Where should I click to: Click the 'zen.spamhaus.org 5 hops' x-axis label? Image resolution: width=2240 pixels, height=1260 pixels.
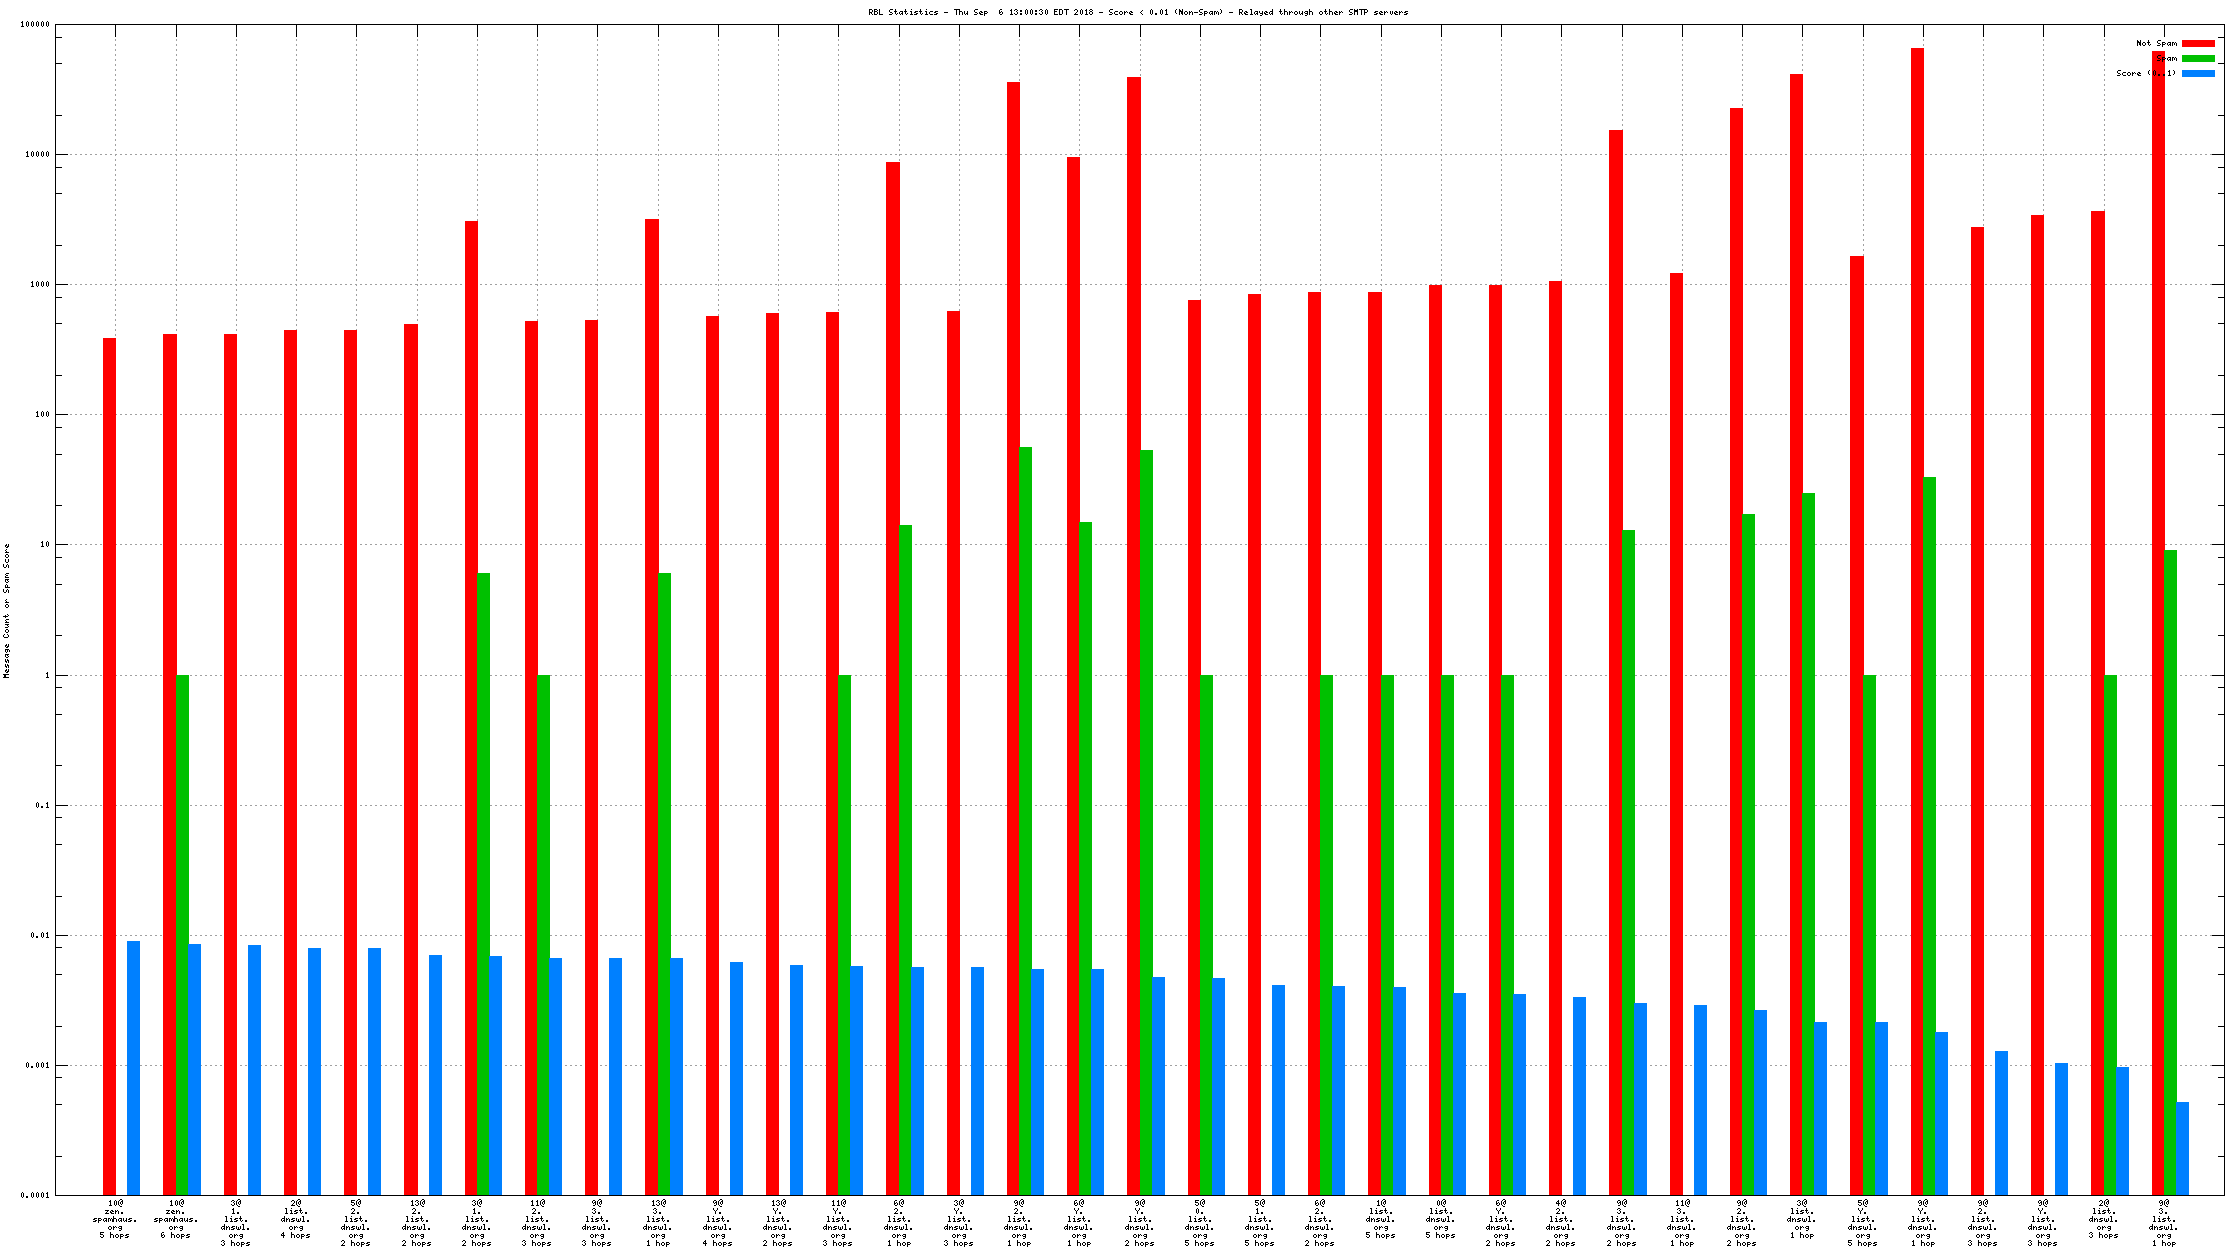coord(115,1219)
